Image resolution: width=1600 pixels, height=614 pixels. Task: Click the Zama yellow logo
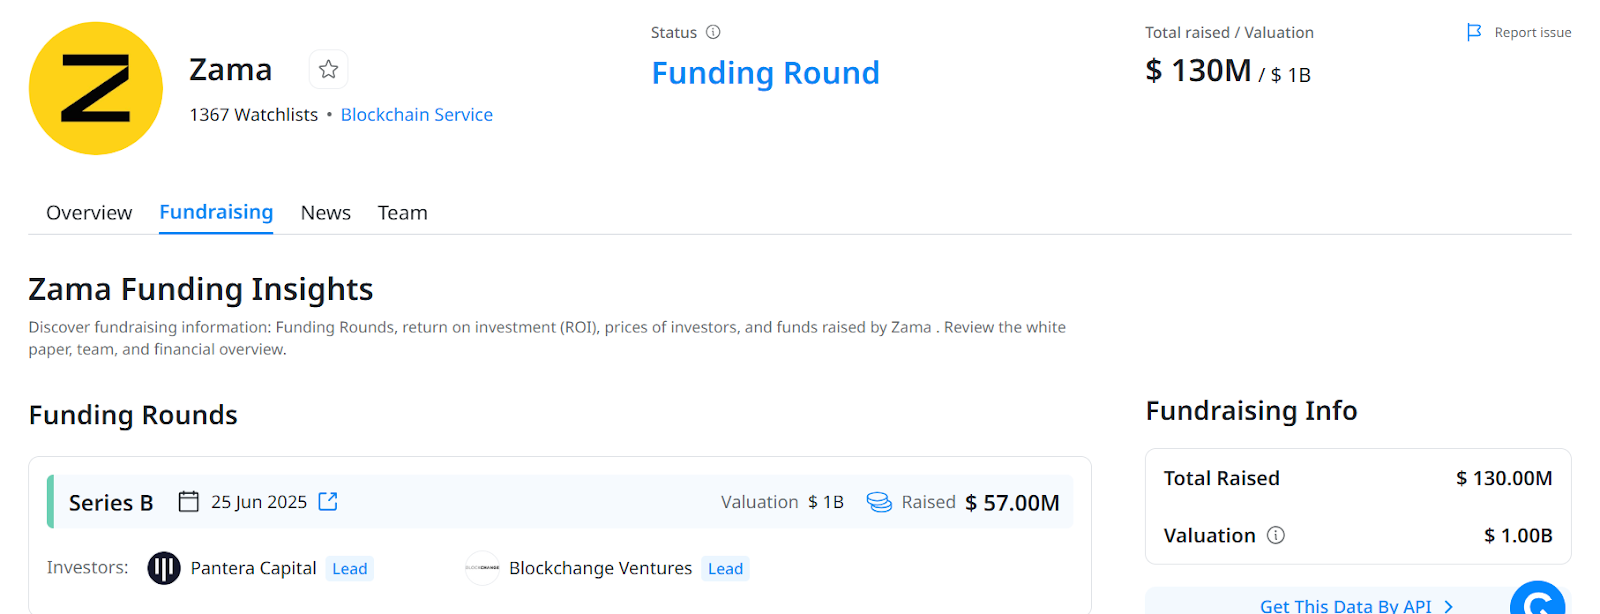tap(96, 88)
